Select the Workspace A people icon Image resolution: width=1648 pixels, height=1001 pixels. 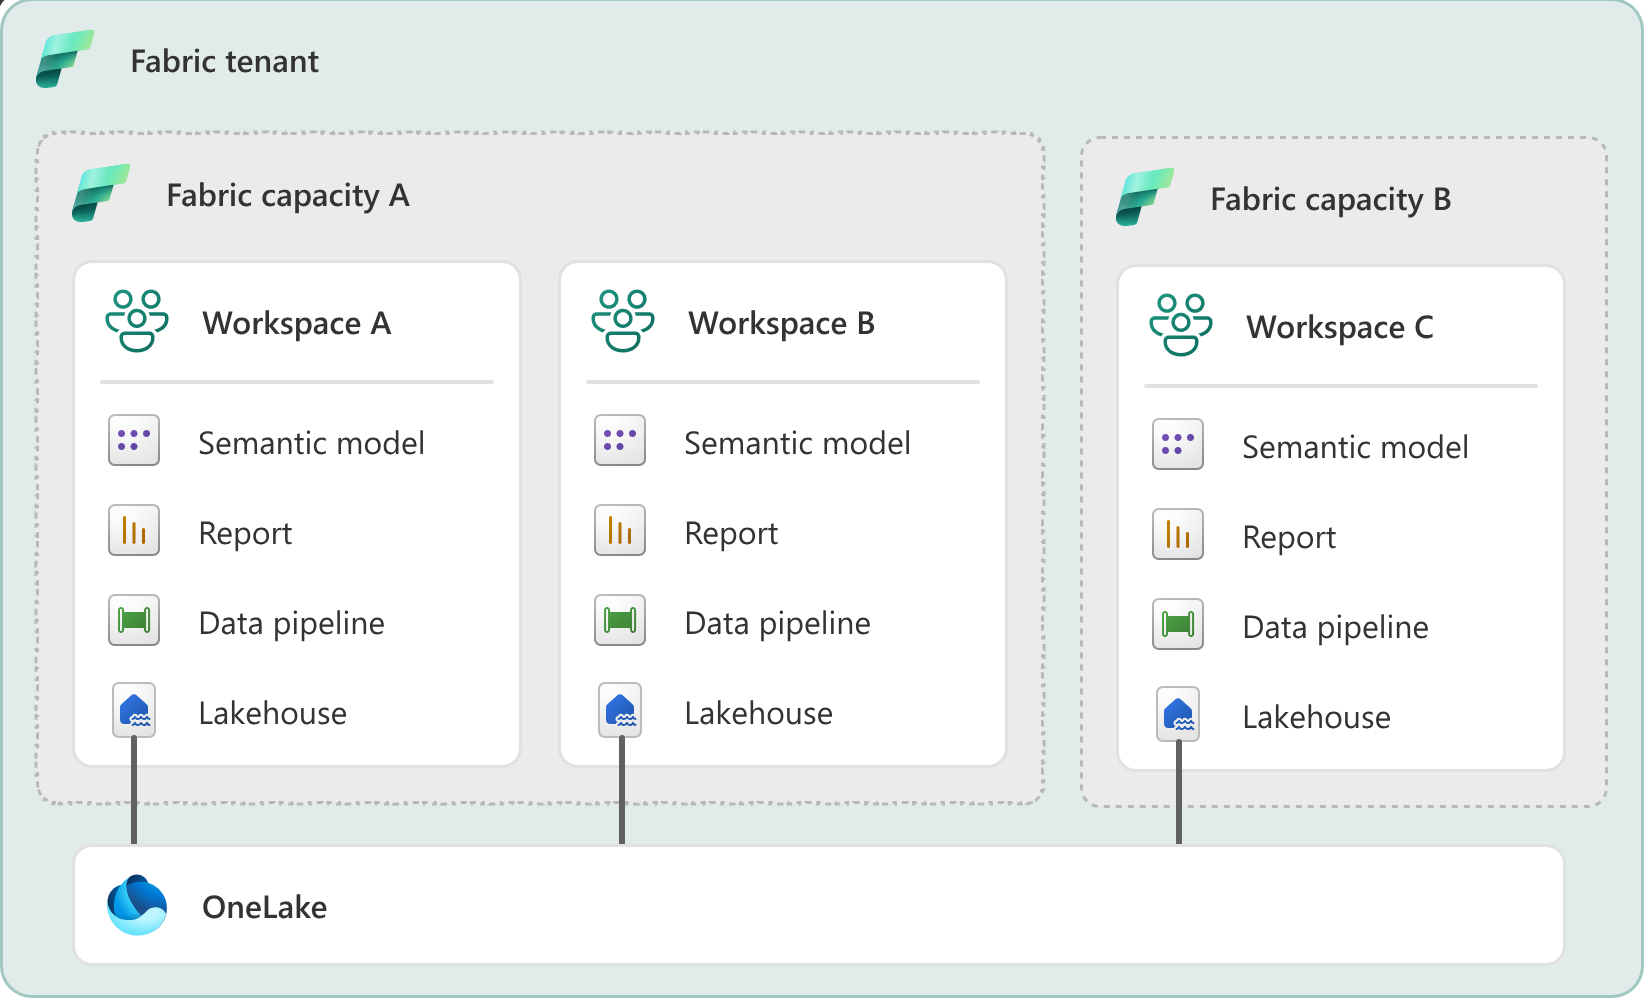137,321
